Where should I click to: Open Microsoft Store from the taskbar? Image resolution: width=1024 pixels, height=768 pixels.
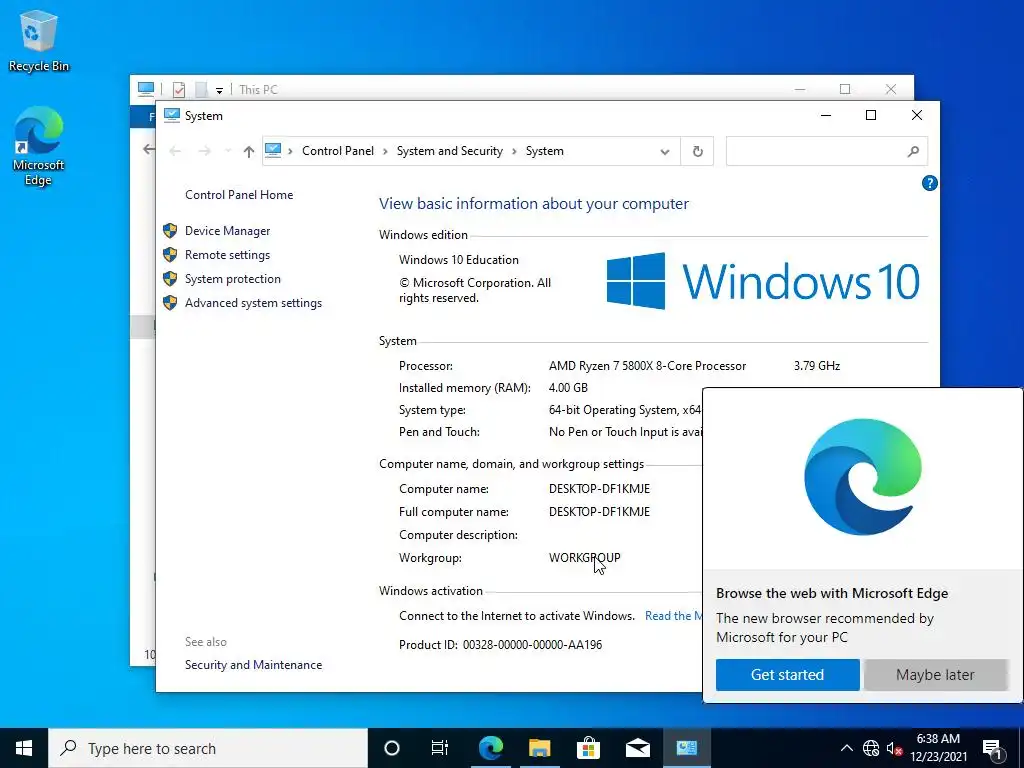(x=588, y=748)
